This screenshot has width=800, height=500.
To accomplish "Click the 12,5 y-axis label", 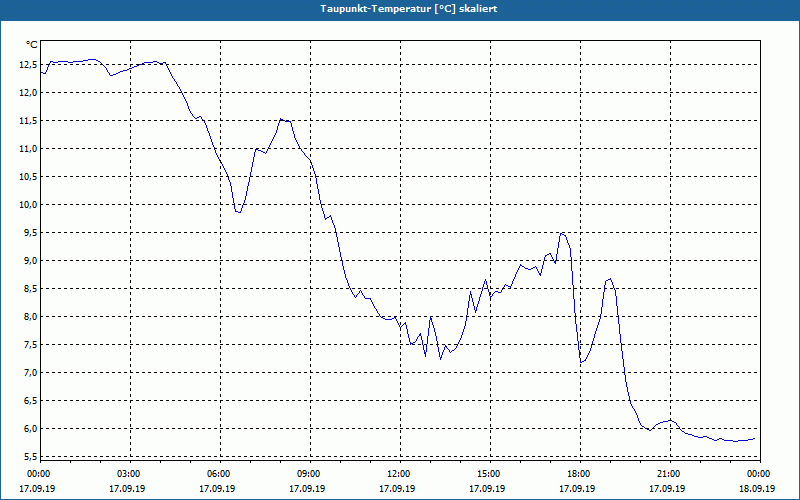I will pyautogui.click(x=29, y=65).
